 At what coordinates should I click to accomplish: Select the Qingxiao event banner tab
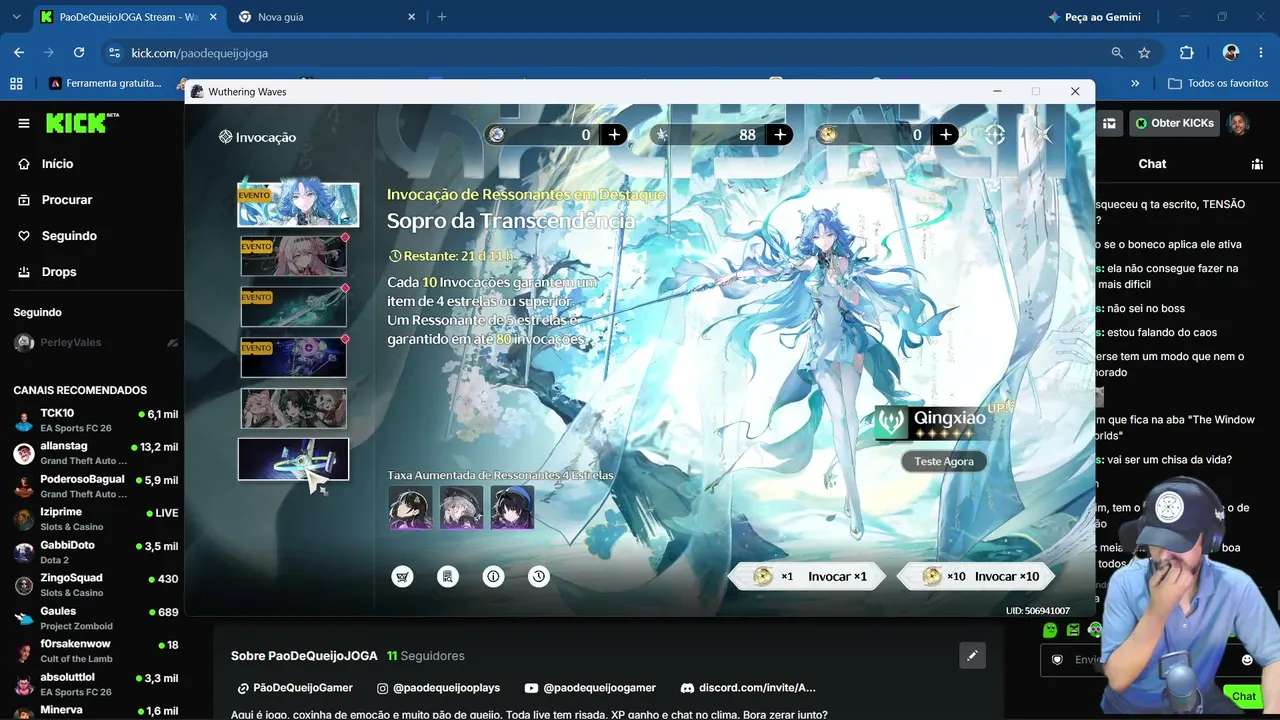(298, 204)
